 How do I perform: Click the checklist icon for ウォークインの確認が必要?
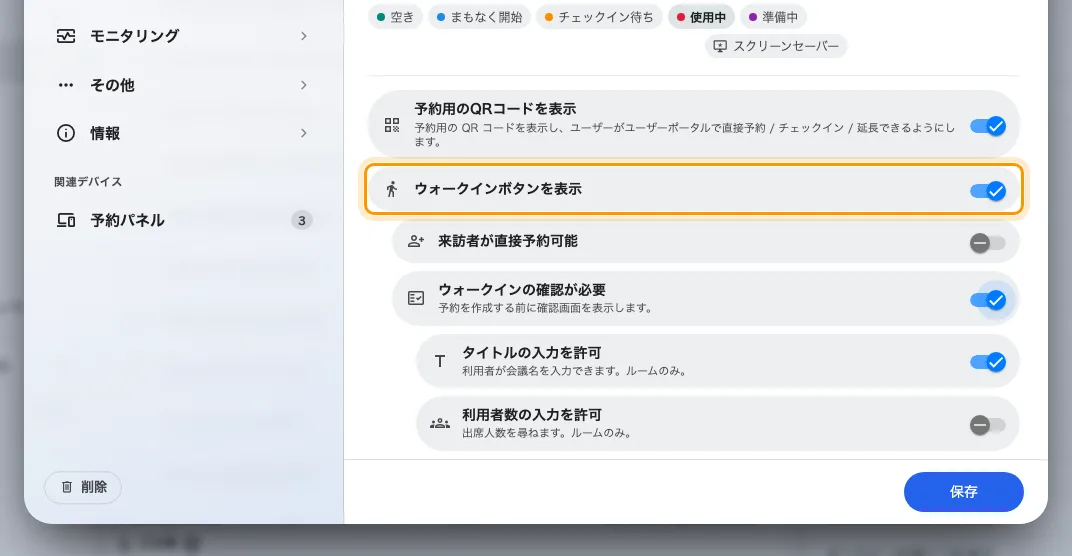coord(416,298)
